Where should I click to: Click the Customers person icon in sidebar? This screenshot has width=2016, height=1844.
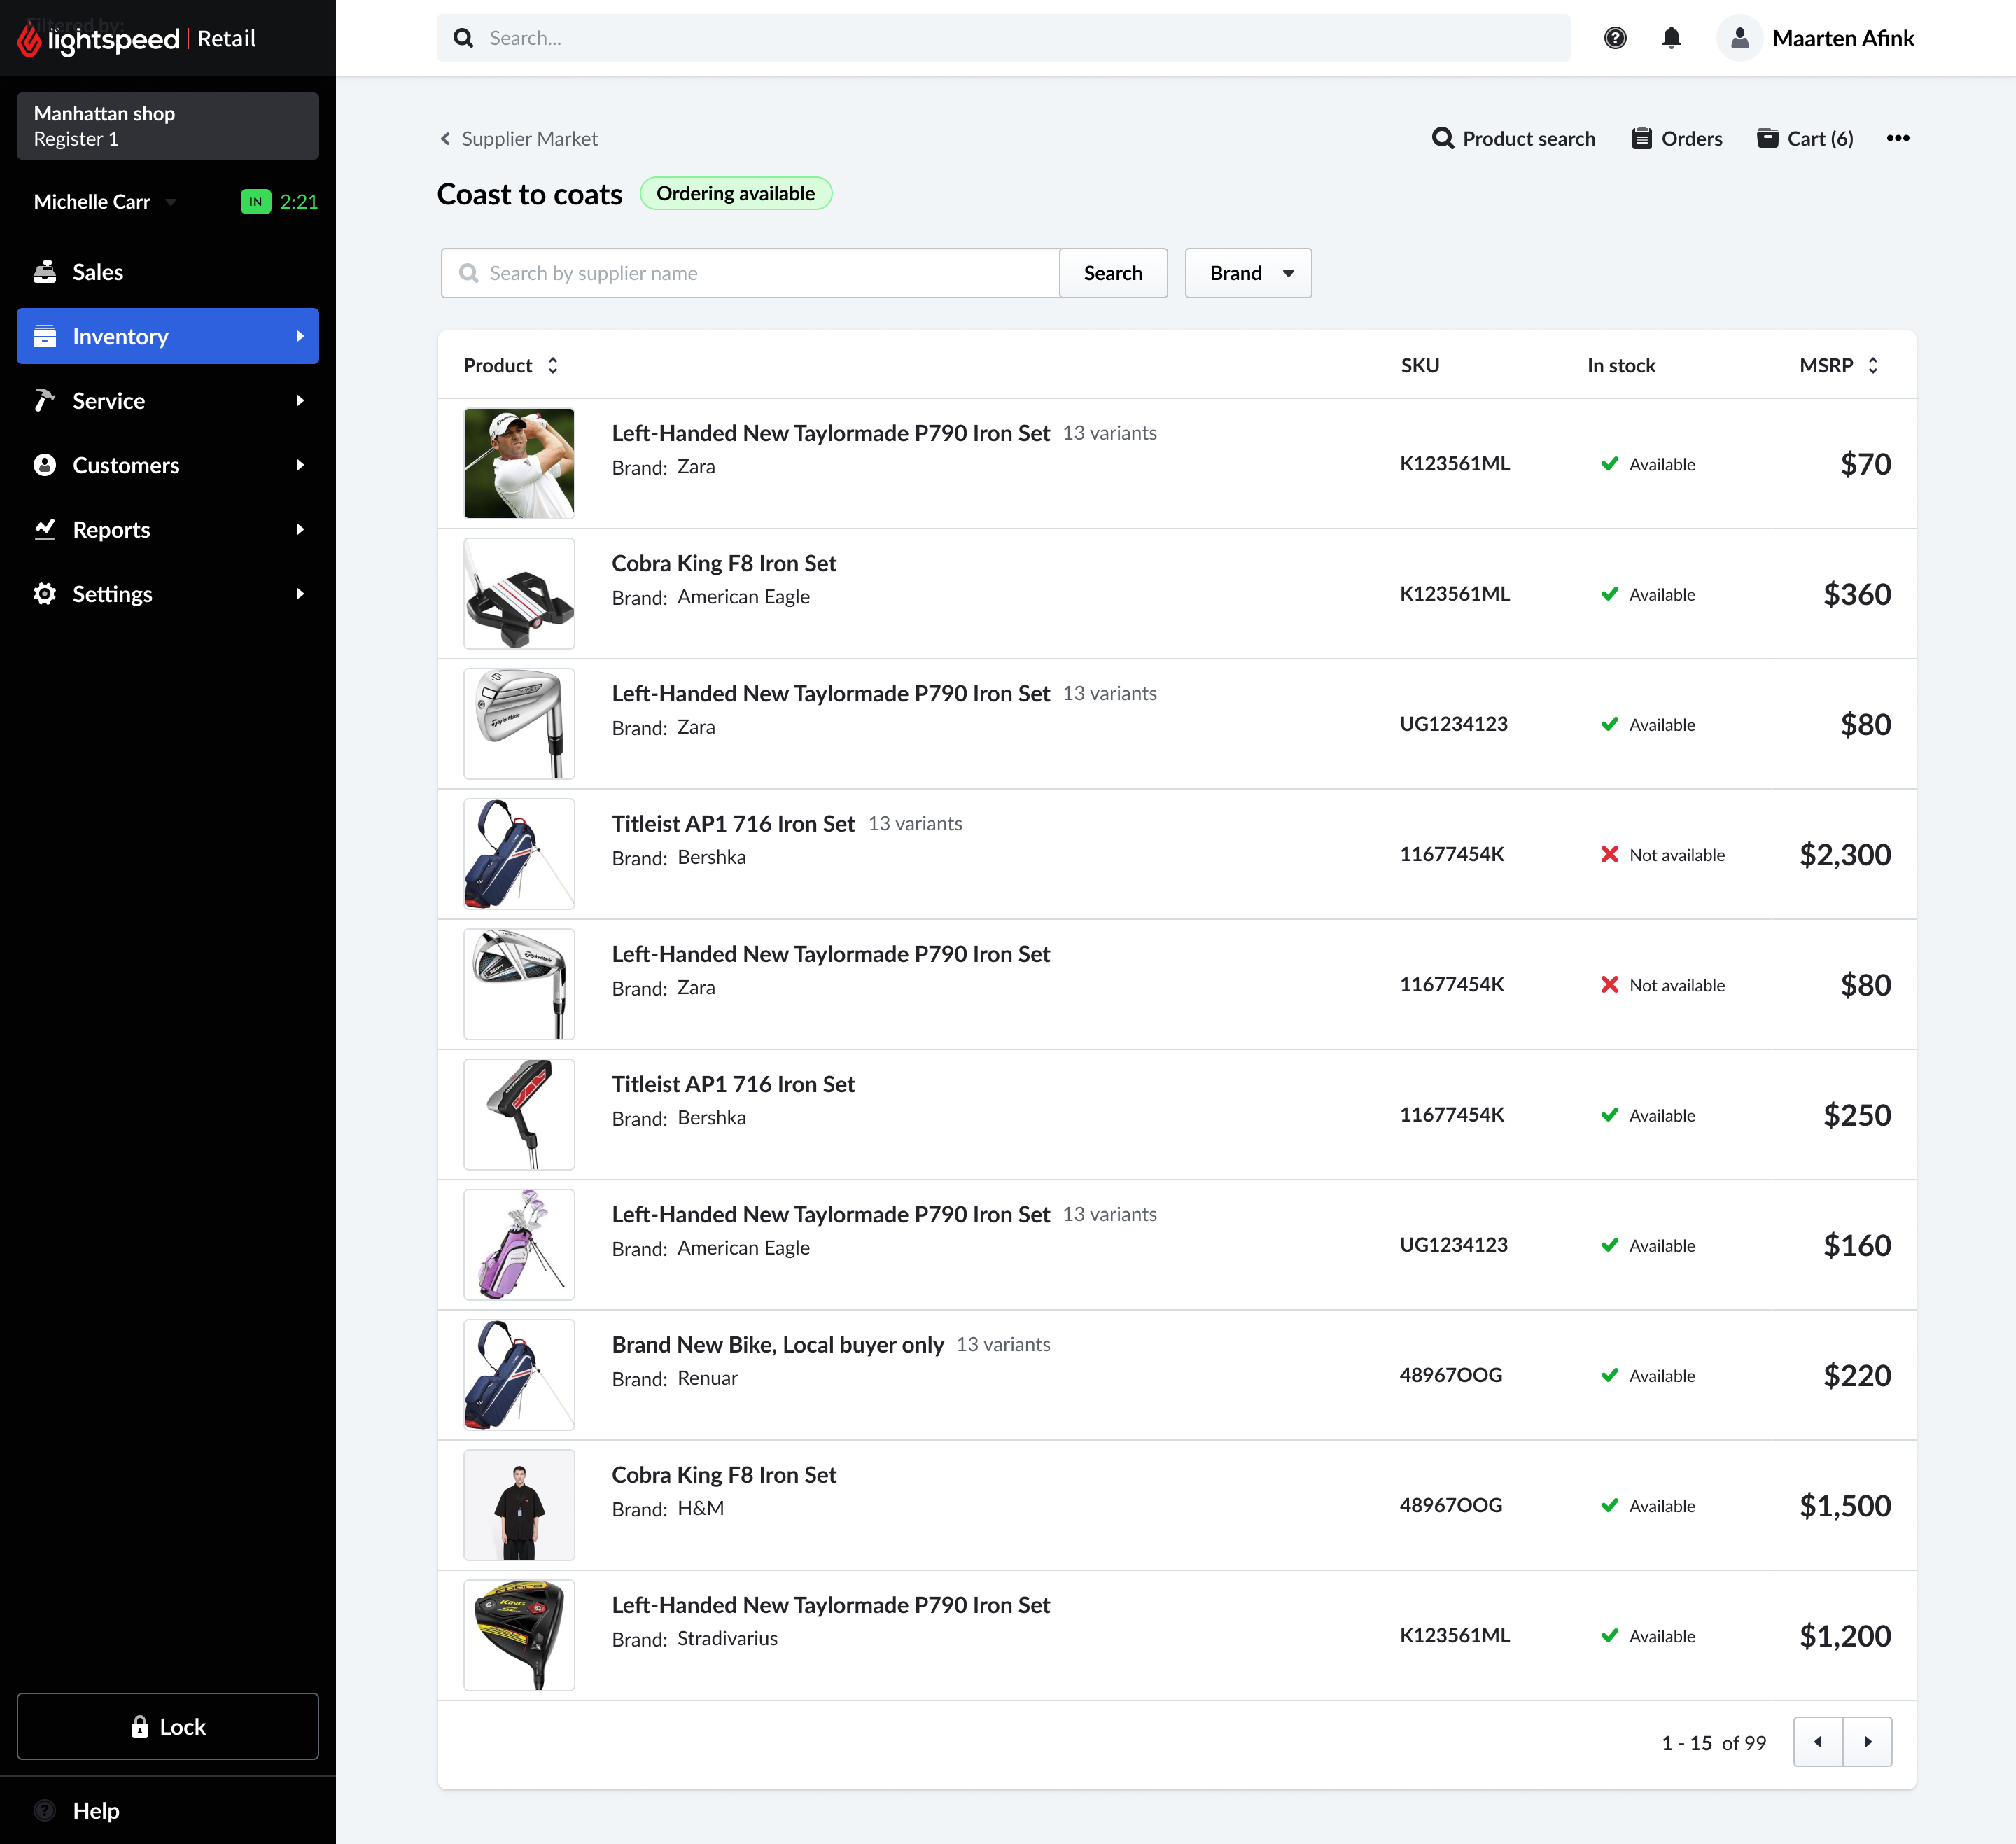[45, 465]
